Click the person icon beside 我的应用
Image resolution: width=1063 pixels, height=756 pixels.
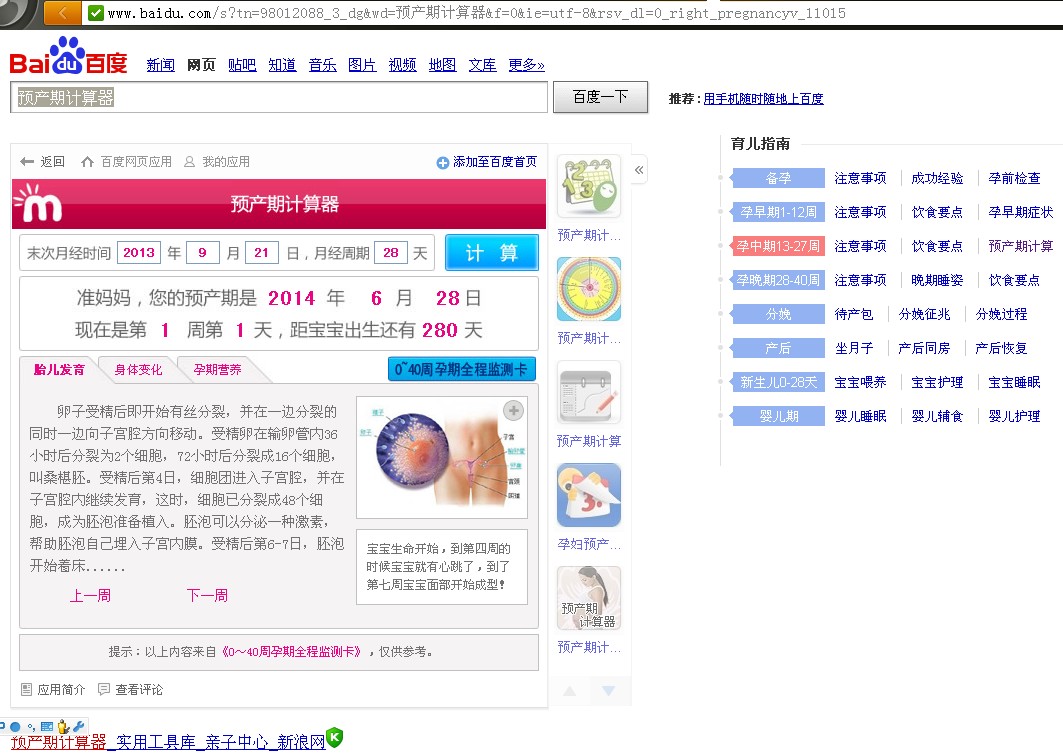coord(189,161)
